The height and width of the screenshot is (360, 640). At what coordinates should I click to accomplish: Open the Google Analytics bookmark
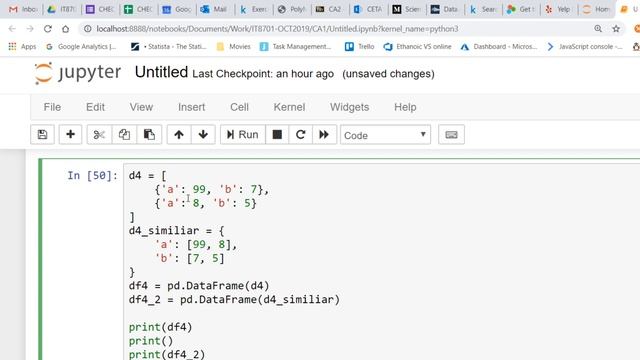(x=81, y=47)
